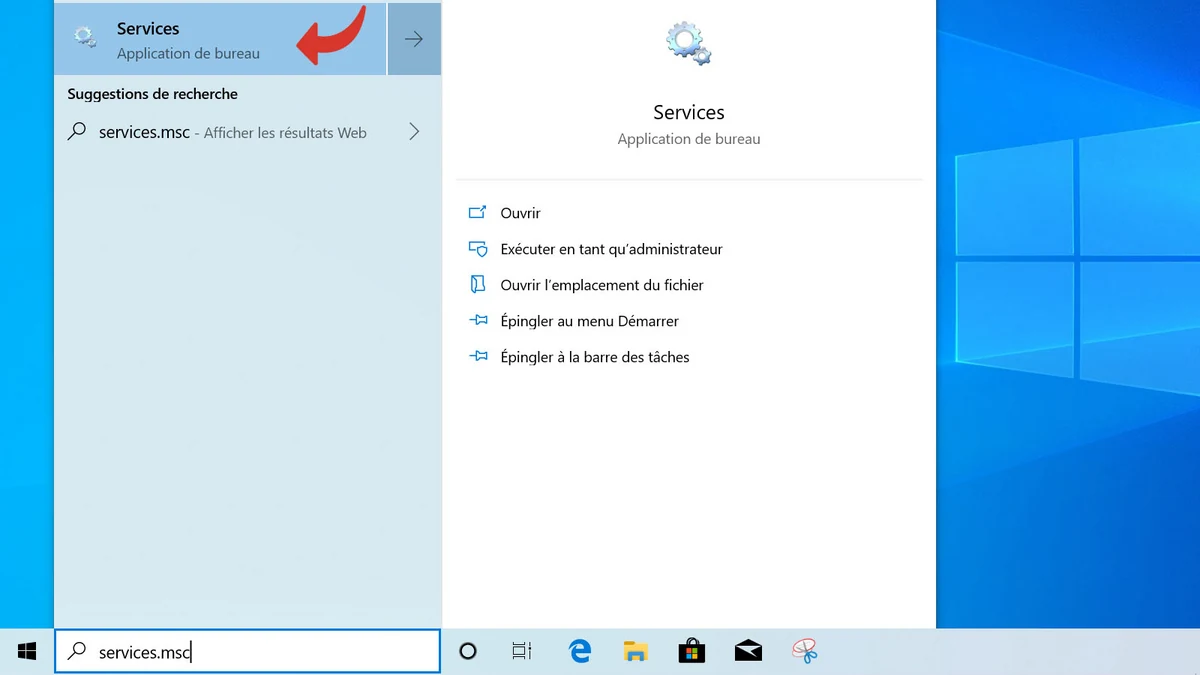
Task: Open File Explorer from the taskbar
Action: pos(635,652)
